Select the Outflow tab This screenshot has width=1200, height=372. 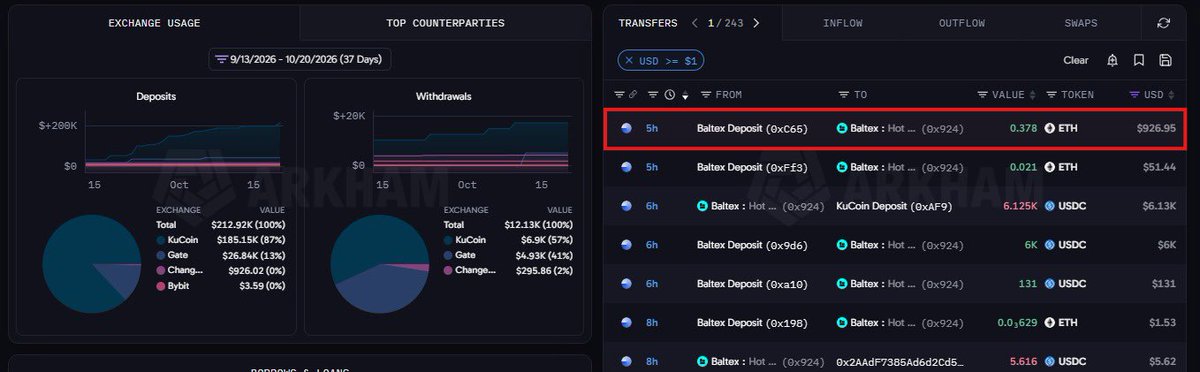(x=962, y=22)
